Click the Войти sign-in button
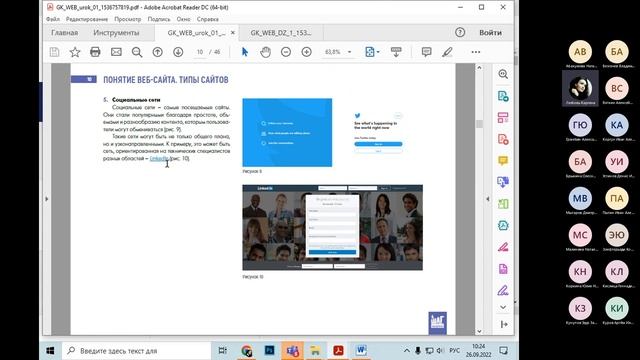The height and width of the screenshot is (360, 640). click(490, 32)
